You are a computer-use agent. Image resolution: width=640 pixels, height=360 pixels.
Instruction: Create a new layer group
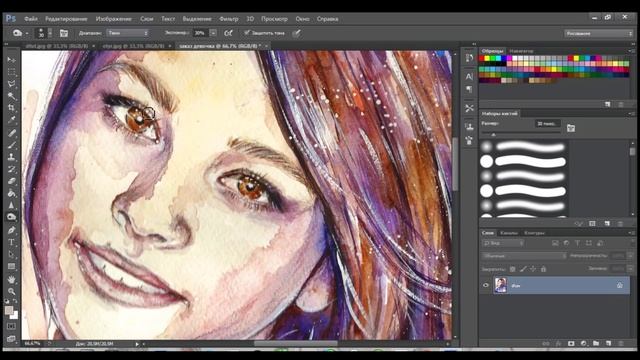pyautogui.click(x=596, y=344)
